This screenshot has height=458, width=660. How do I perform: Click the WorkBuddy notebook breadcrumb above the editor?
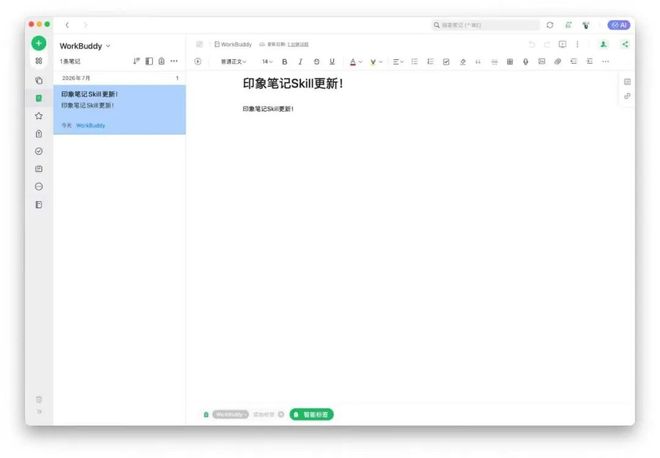pyautogui.click(x=233, y=44)
